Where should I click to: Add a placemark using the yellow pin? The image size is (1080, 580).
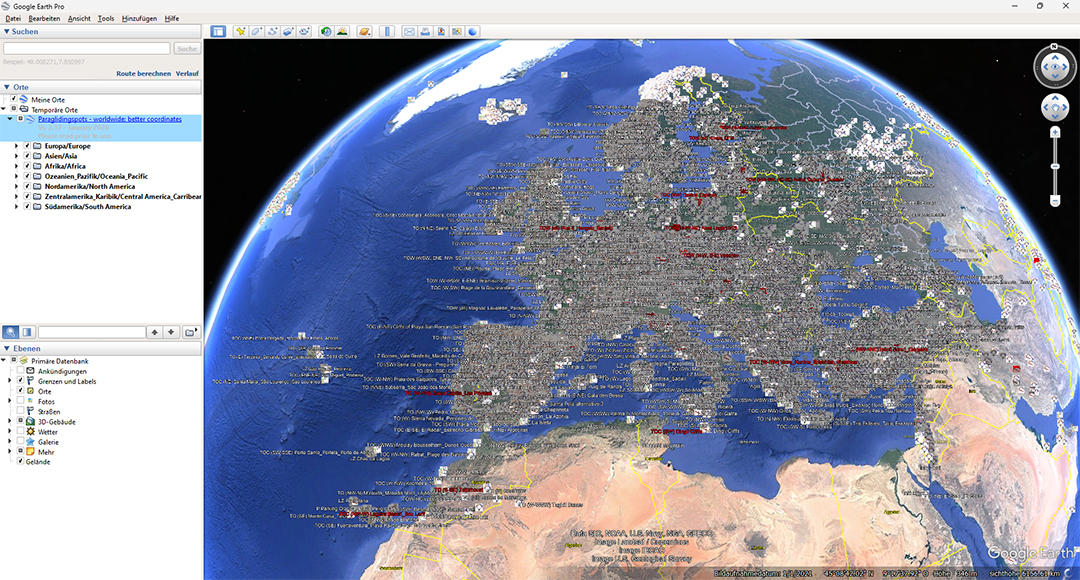point(241,31)
